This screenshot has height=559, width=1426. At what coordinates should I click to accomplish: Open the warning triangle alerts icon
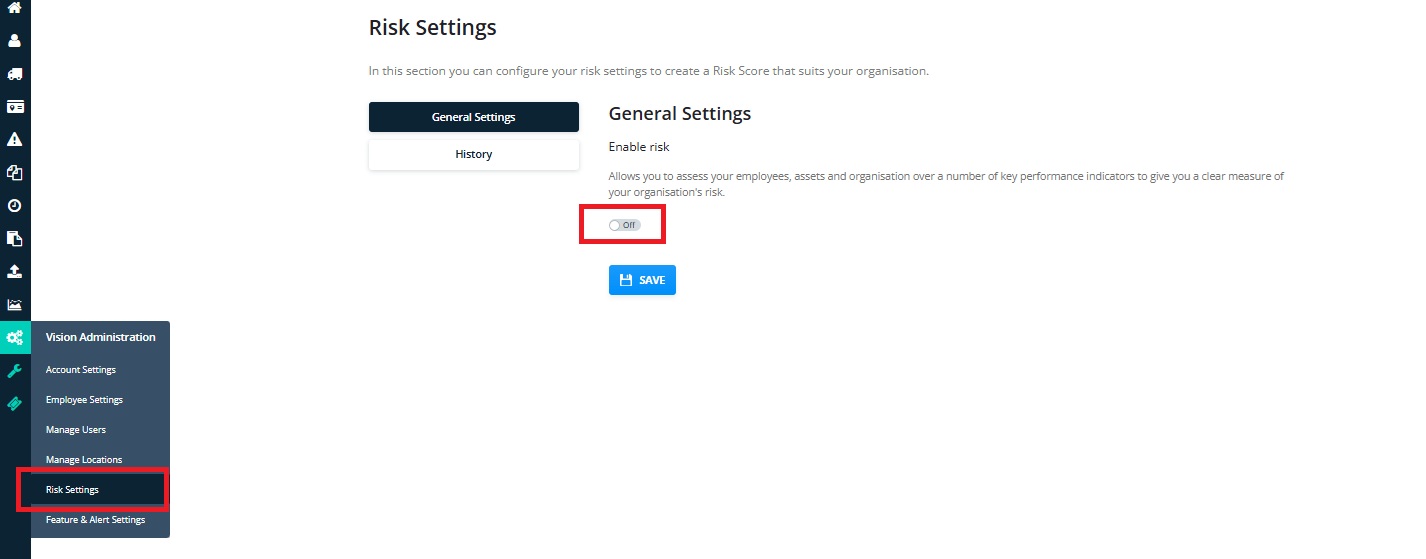click(15, 139)
